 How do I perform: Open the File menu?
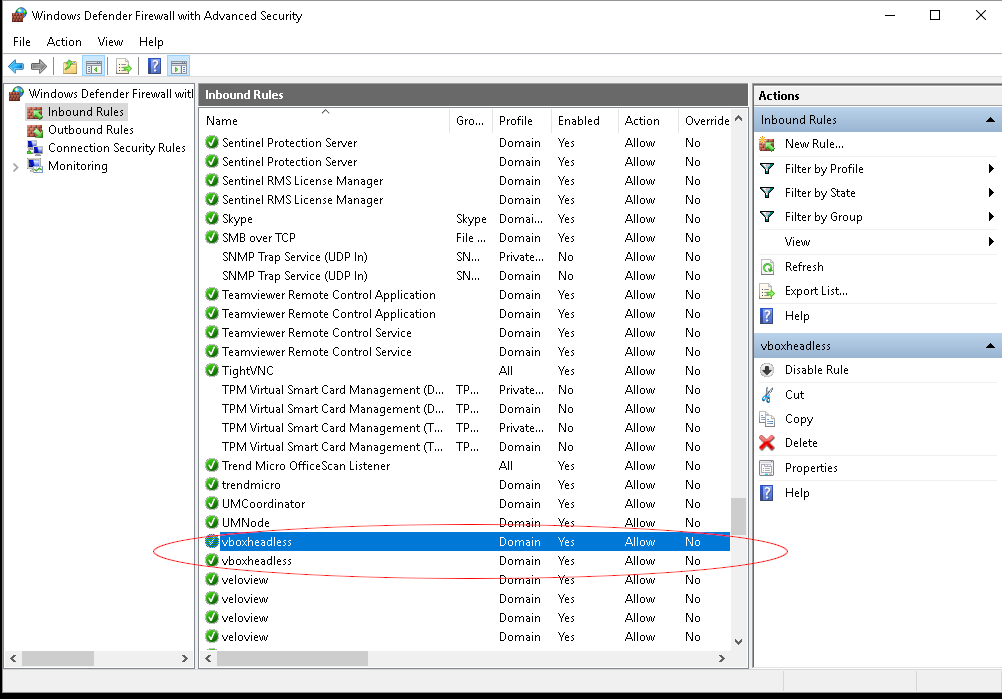point(22,42)
